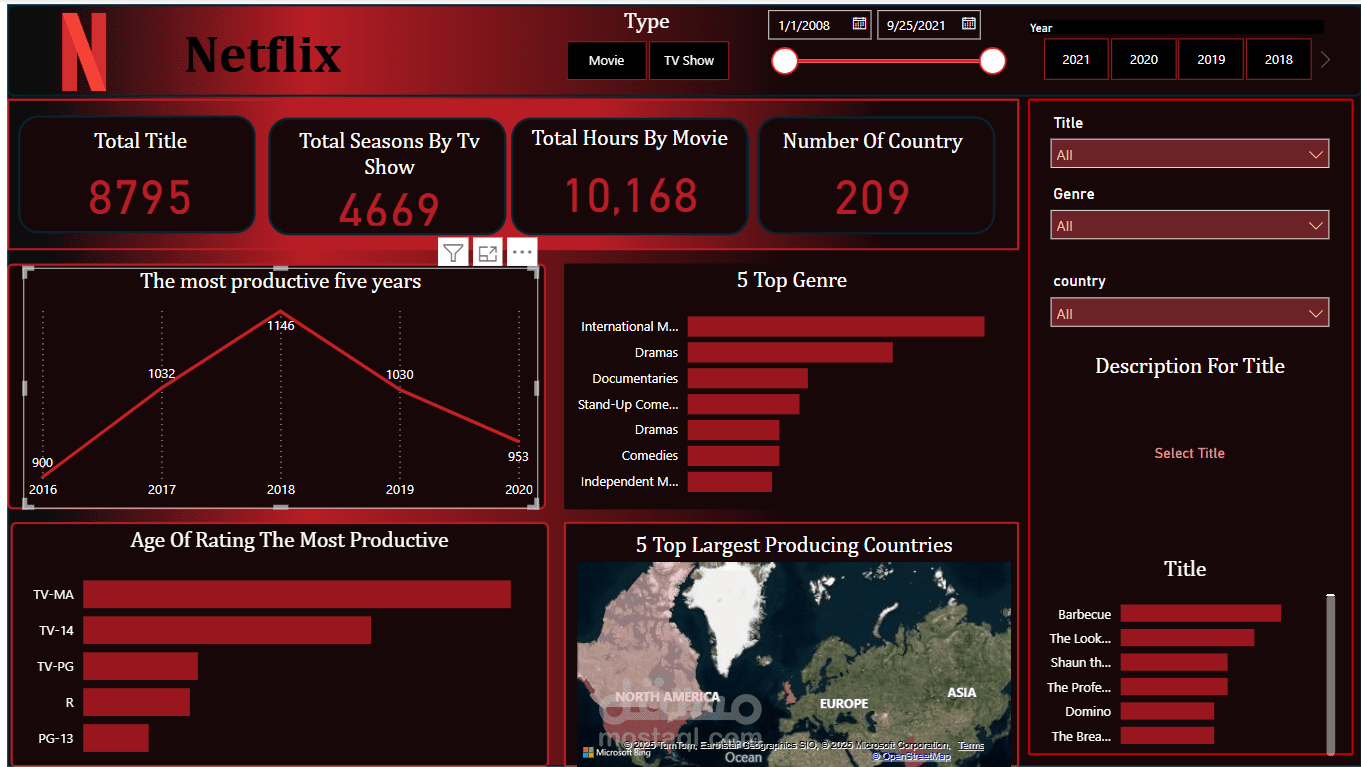The width and height of the screenshot is (1361, 767).
Task: Click the ASIA map label
Action: (x=962, y=692)
